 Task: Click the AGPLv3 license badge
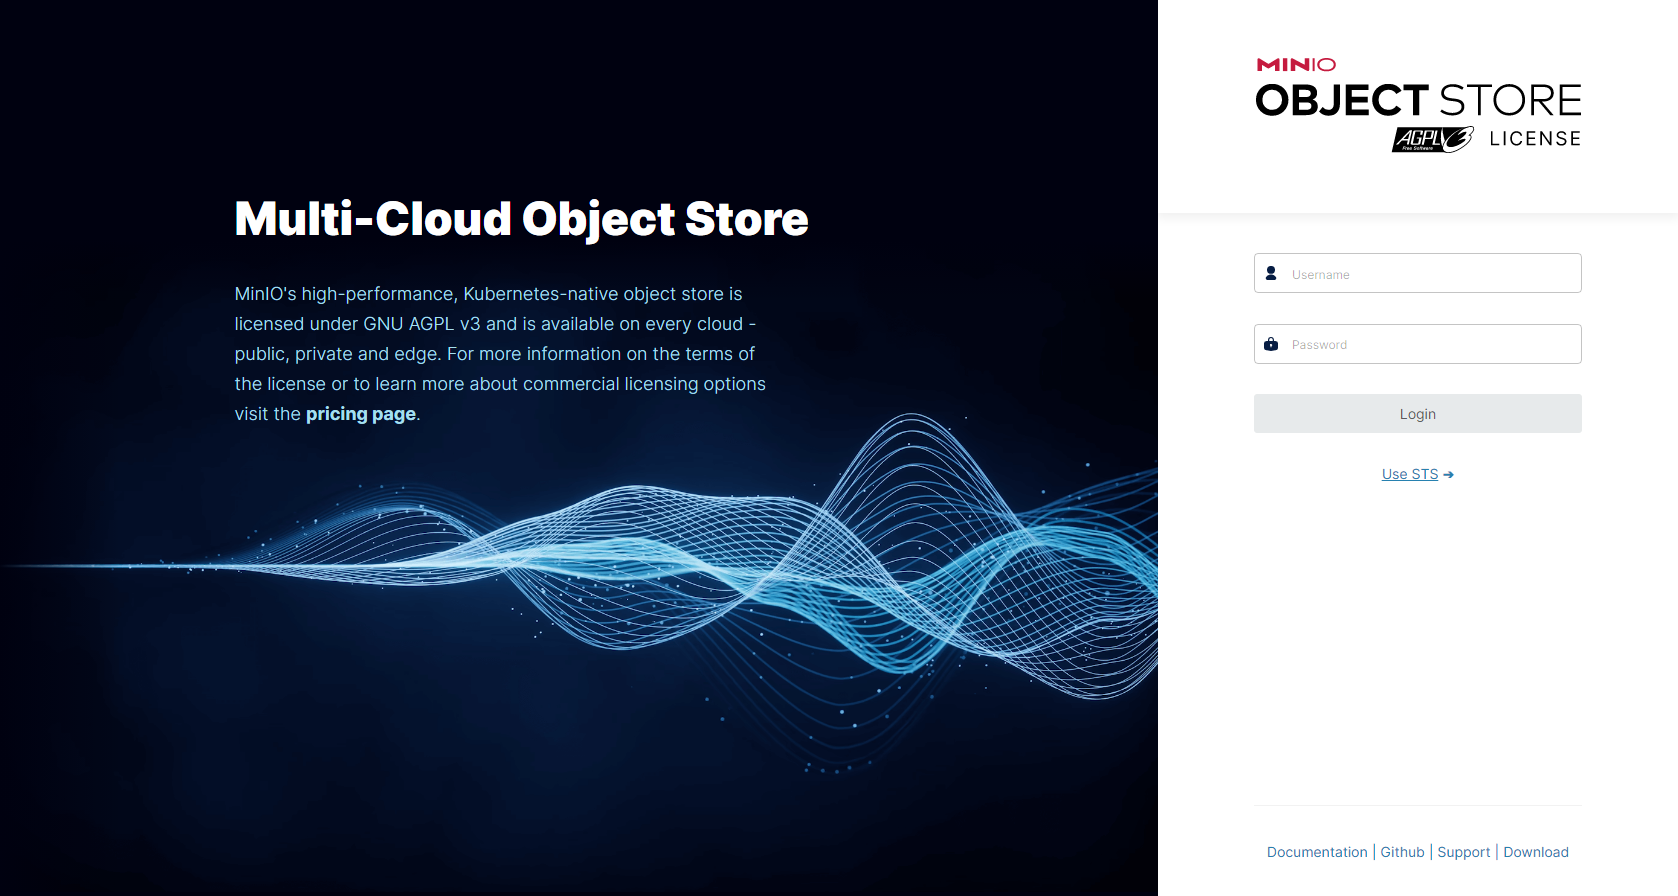click(1433, 139)
